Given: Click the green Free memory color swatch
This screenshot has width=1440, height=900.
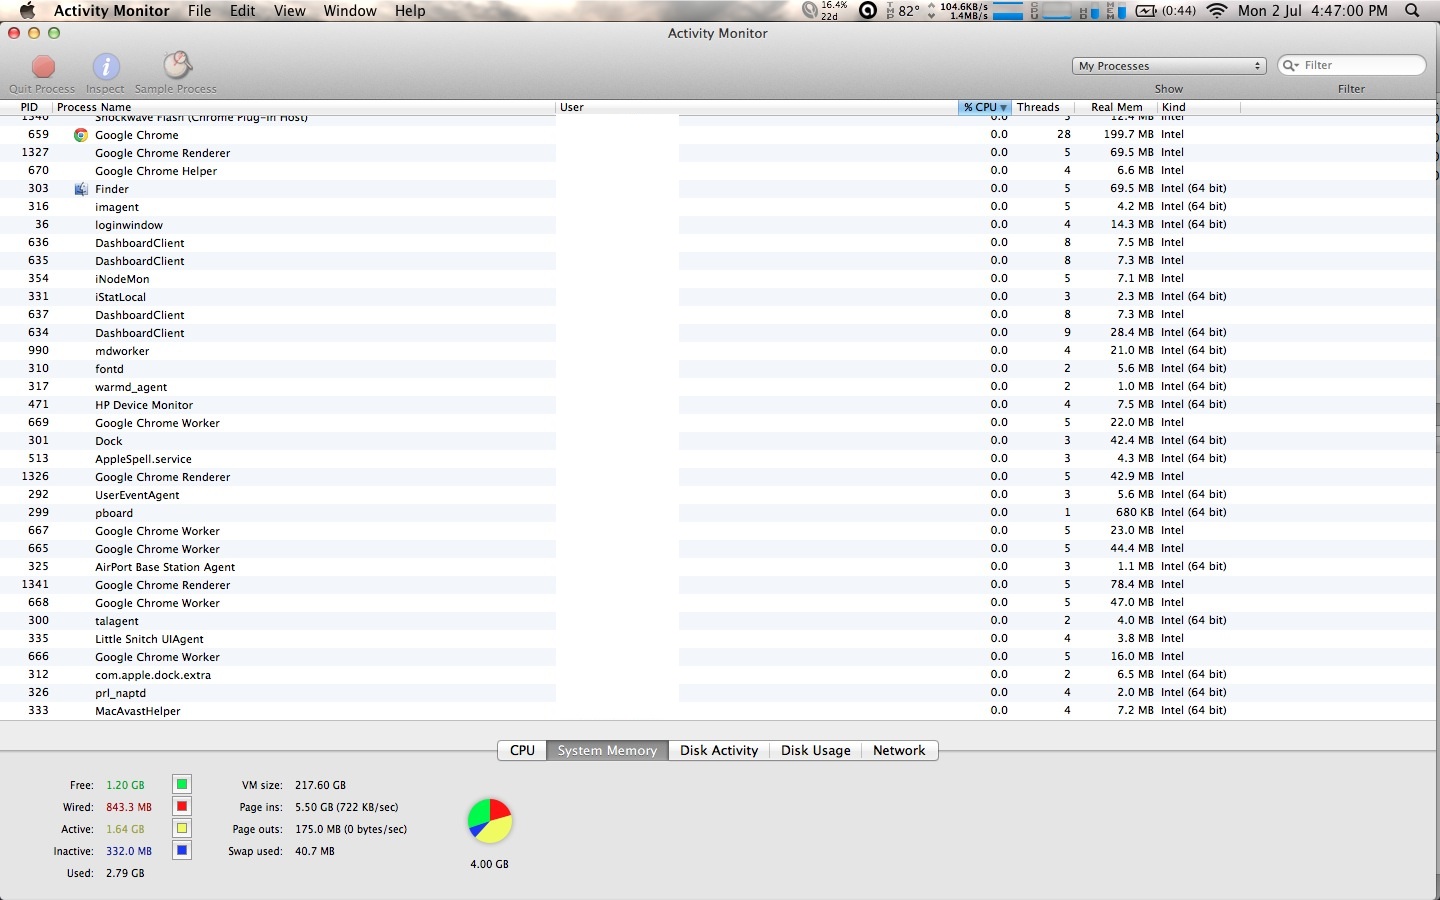Looking at the screenshot, I should (182, 784).
